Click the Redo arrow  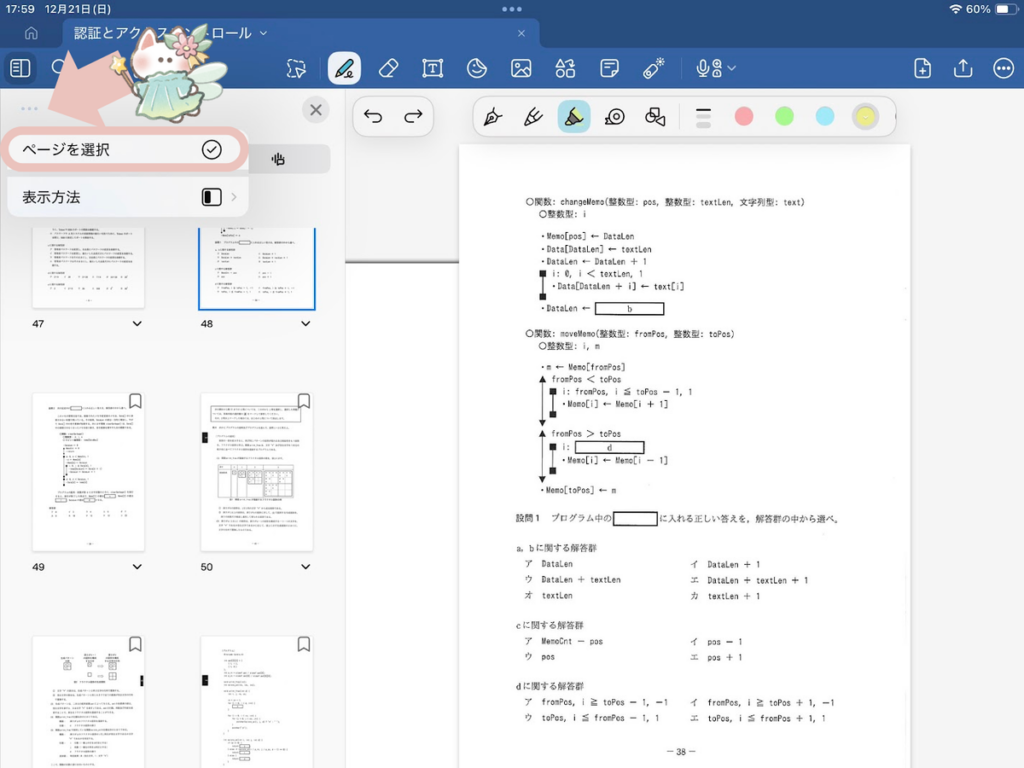click(413, 116)
